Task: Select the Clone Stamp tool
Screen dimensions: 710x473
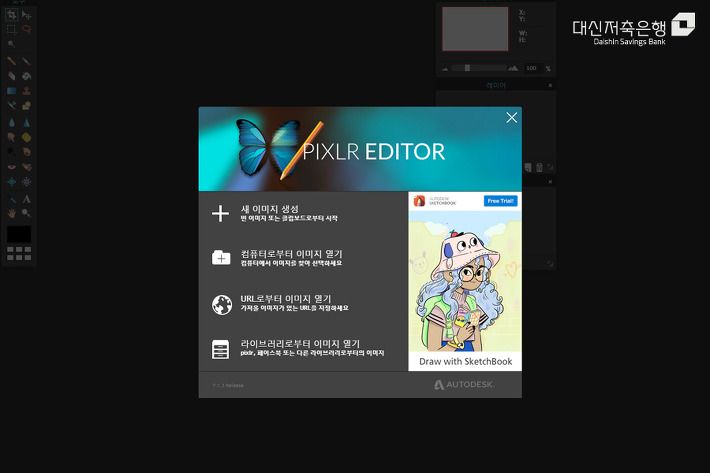Action: coord(26,91)
